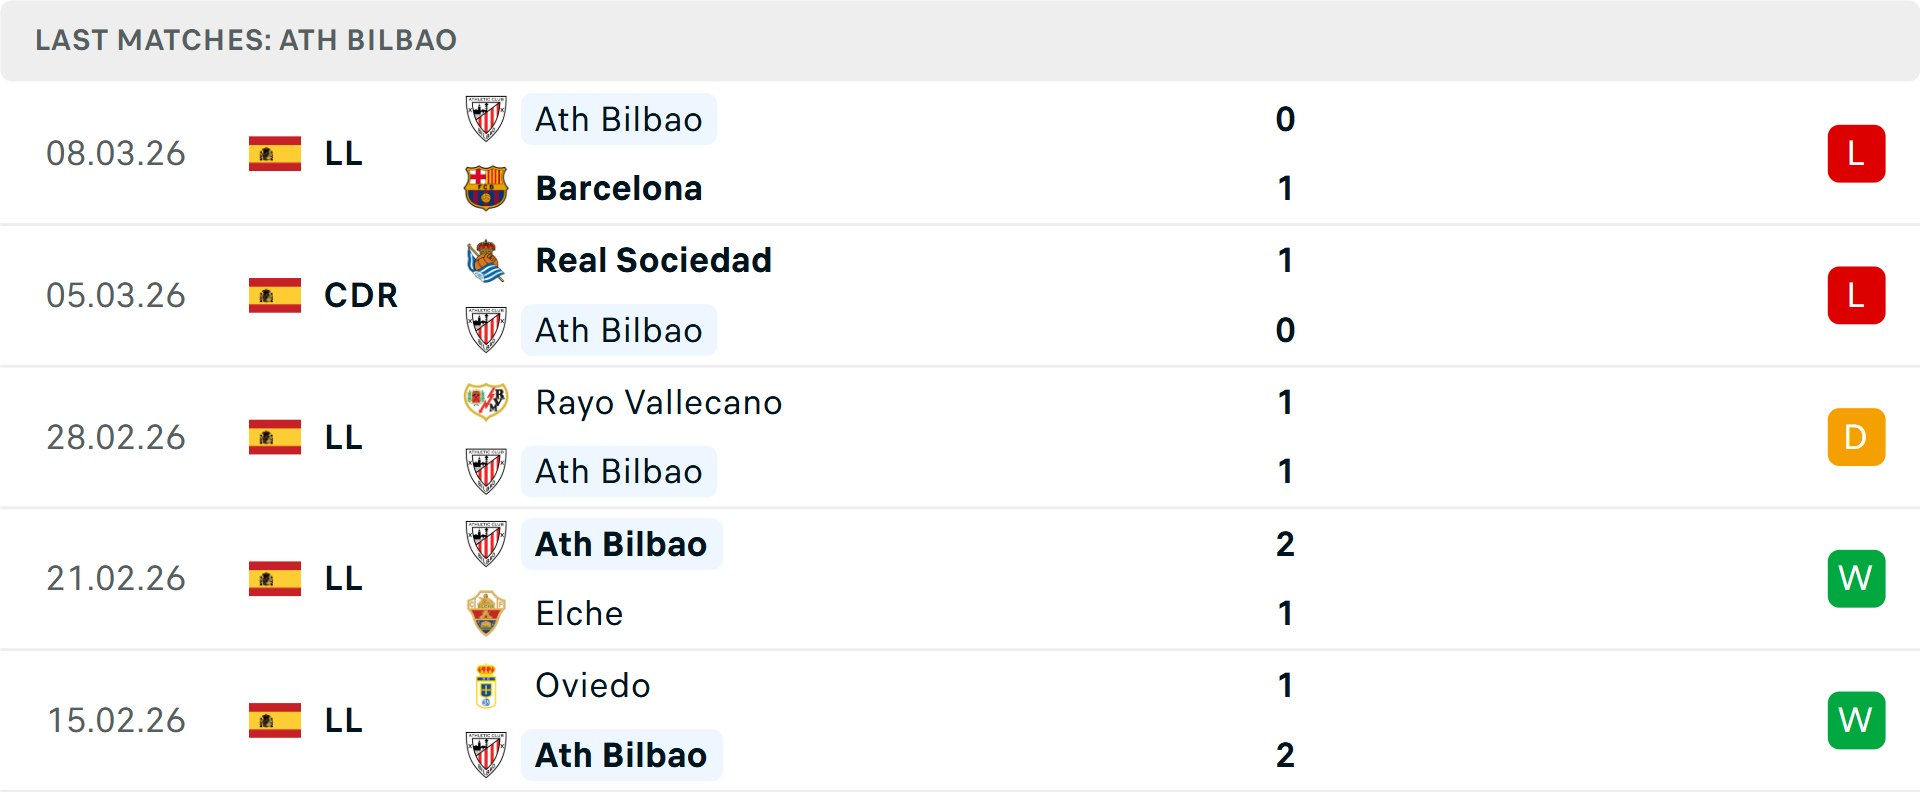1920x792 pixels.
Task: Expand the 08.03.26 match row details
Action: (x=960, y=153)
